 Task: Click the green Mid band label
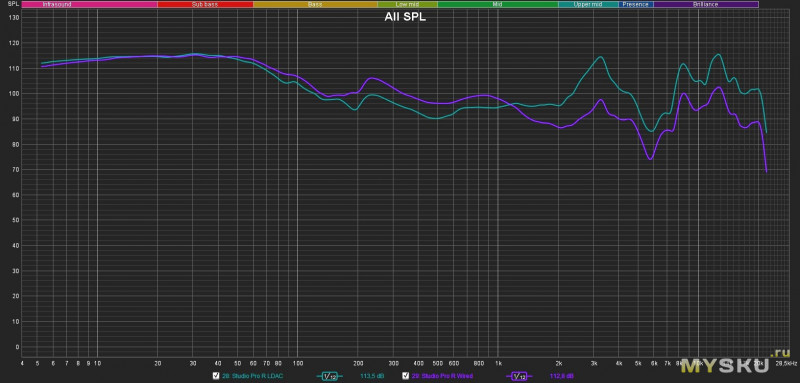[497, 4]
